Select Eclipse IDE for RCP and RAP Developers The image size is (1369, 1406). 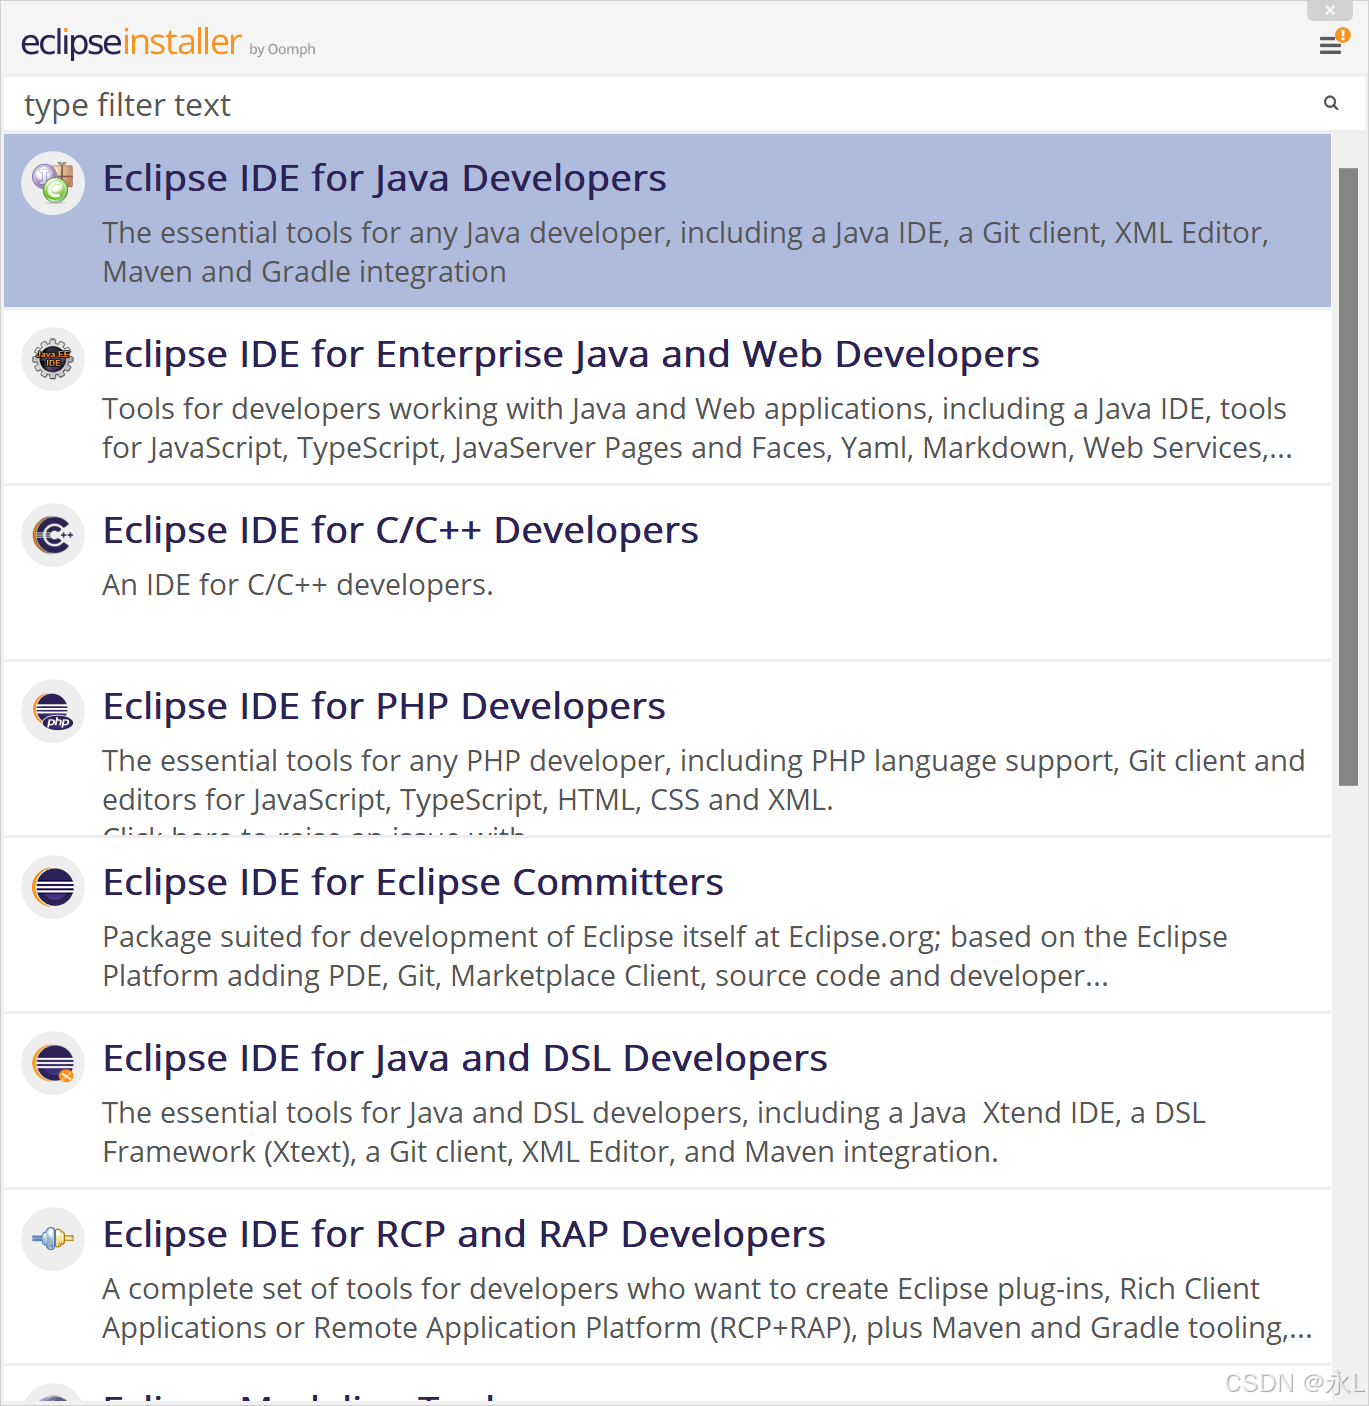[463, 1234]
